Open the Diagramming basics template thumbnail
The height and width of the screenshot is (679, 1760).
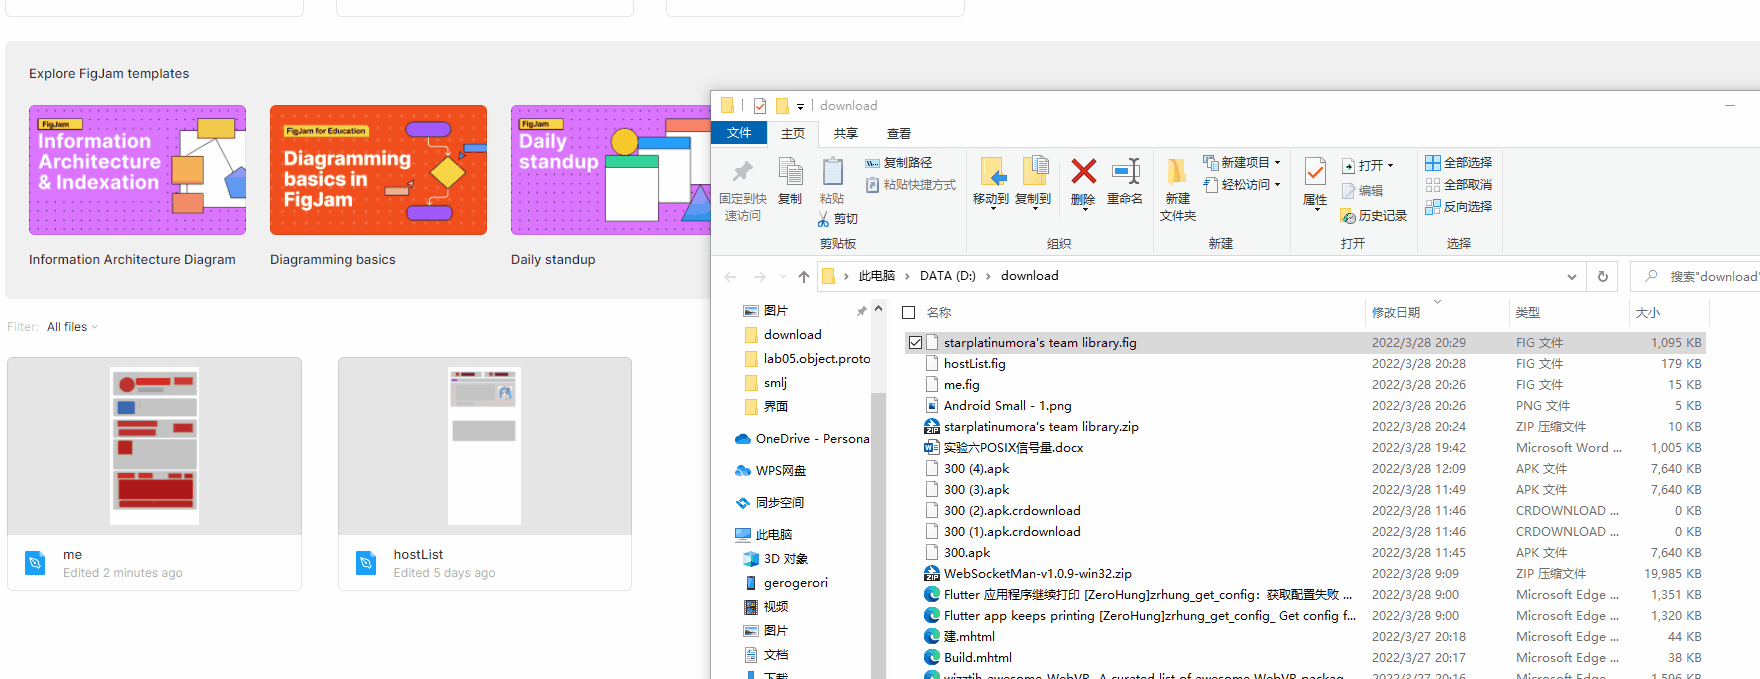click(x=378, y=170)
